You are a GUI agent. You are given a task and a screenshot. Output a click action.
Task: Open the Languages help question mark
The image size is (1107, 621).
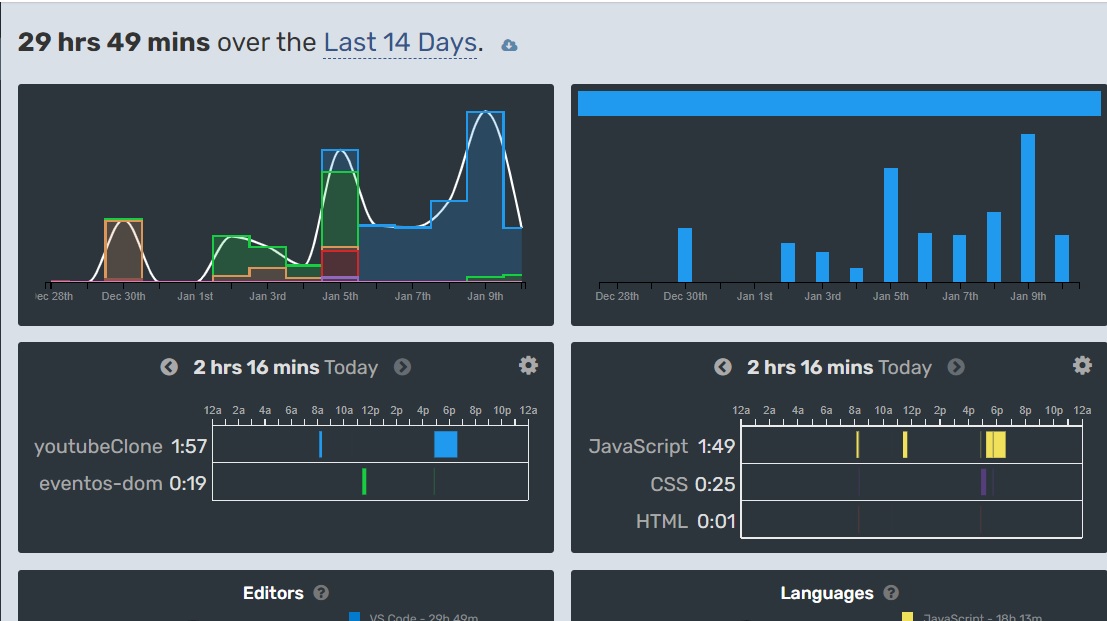891,592
